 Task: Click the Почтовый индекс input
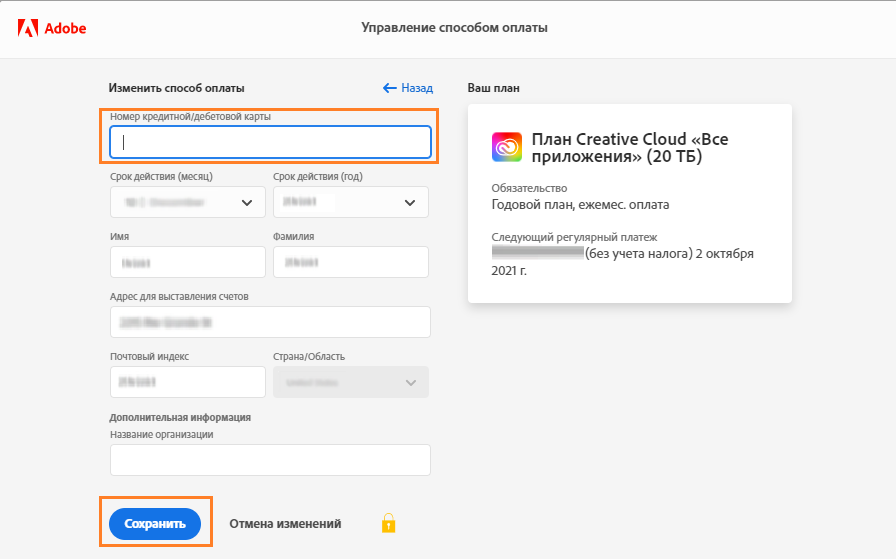point(187,382)
